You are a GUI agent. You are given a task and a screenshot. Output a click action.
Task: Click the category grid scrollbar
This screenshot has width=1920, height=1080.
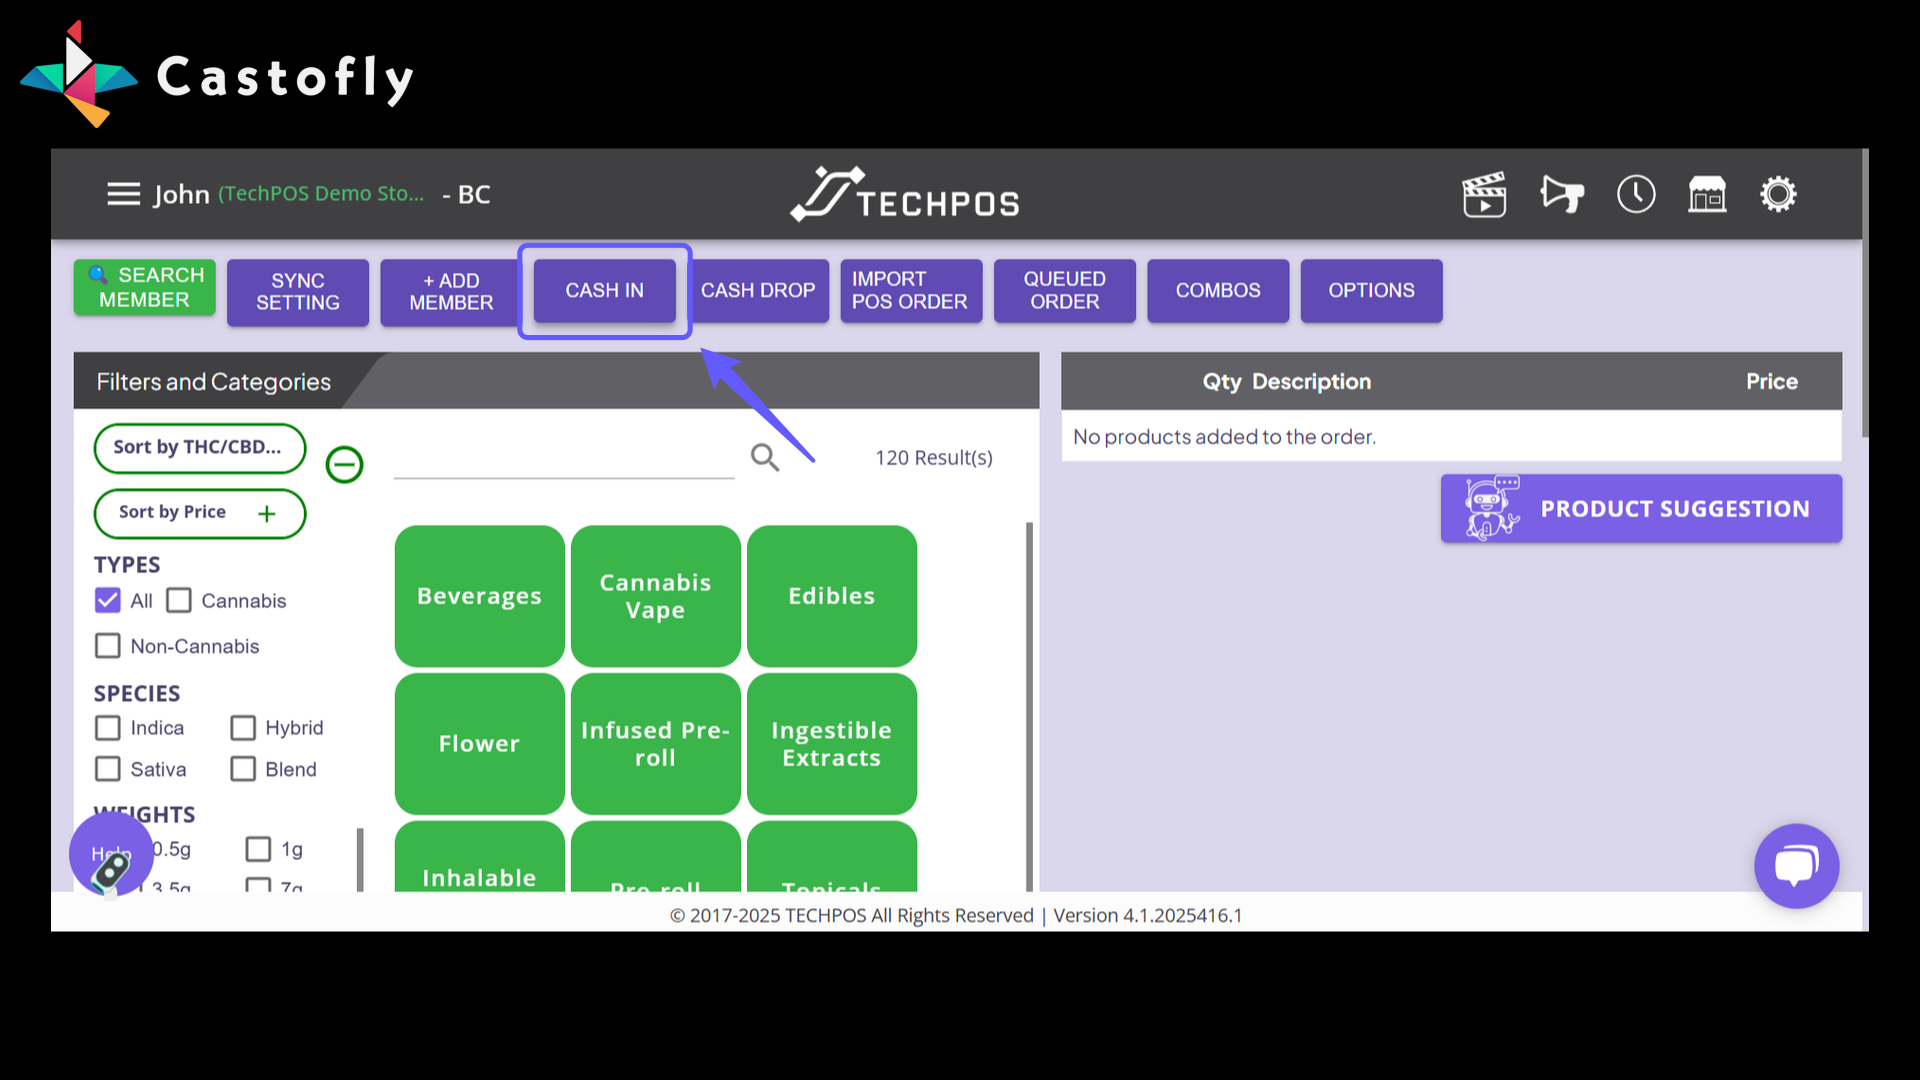[x=1029, y=707]
